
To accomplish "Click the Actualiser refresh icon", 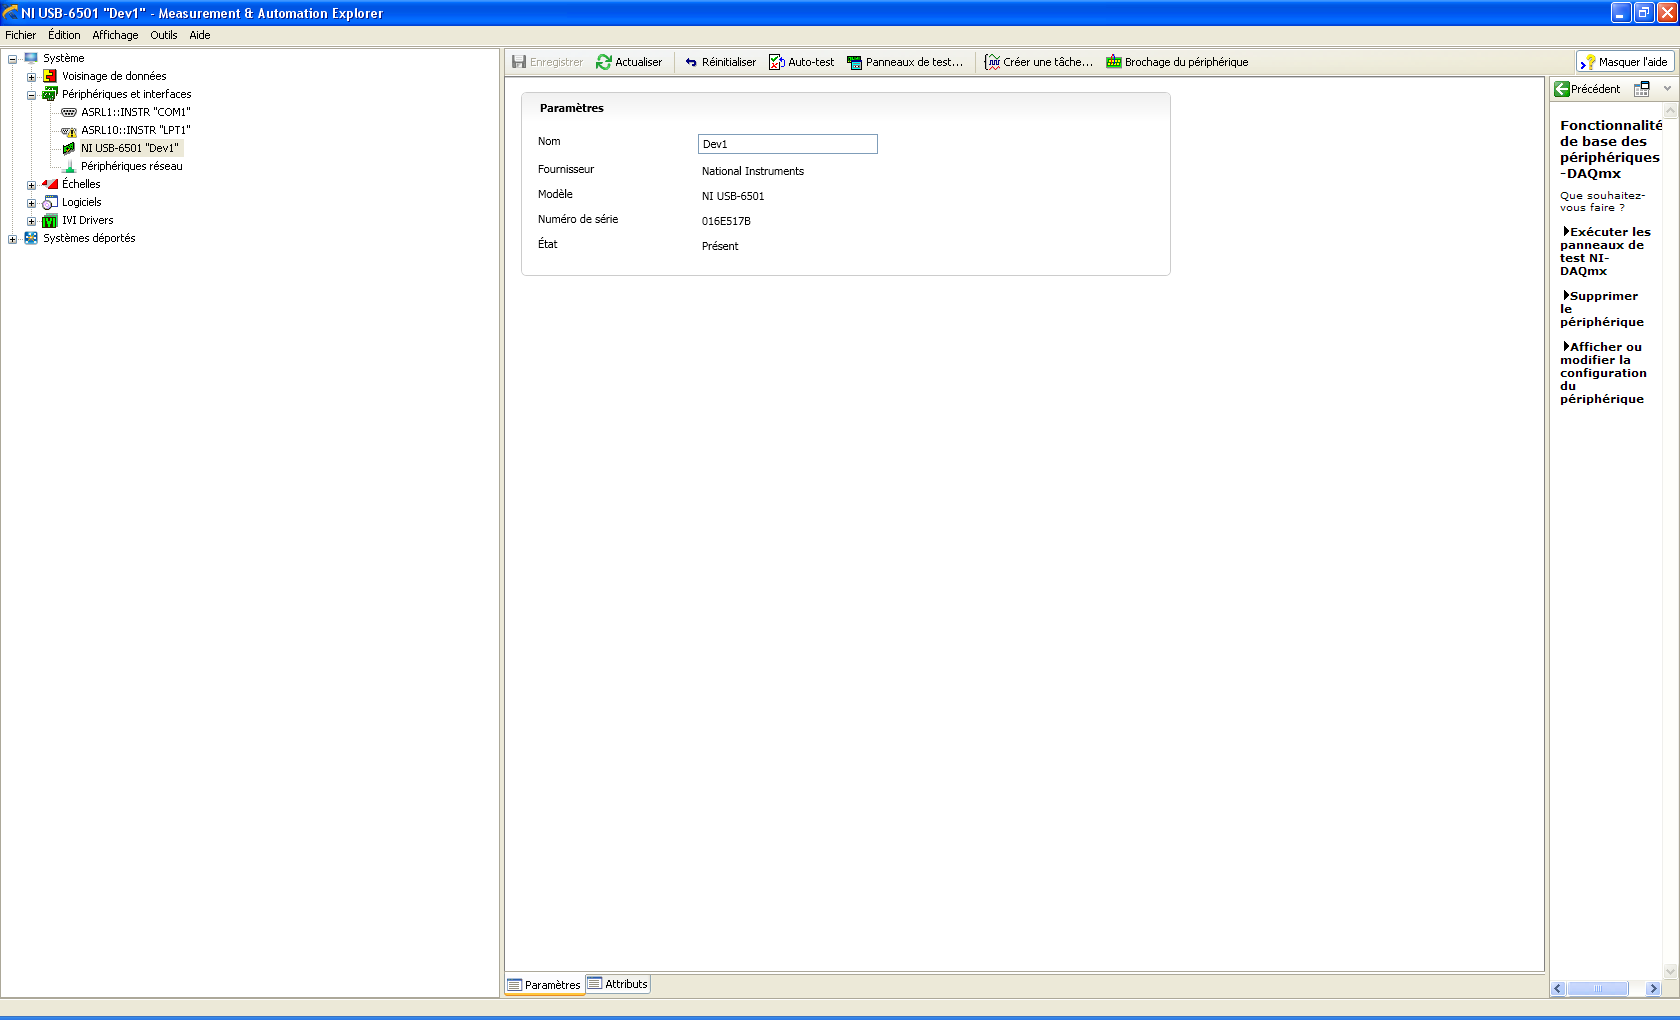I will [x=604, y=62].
